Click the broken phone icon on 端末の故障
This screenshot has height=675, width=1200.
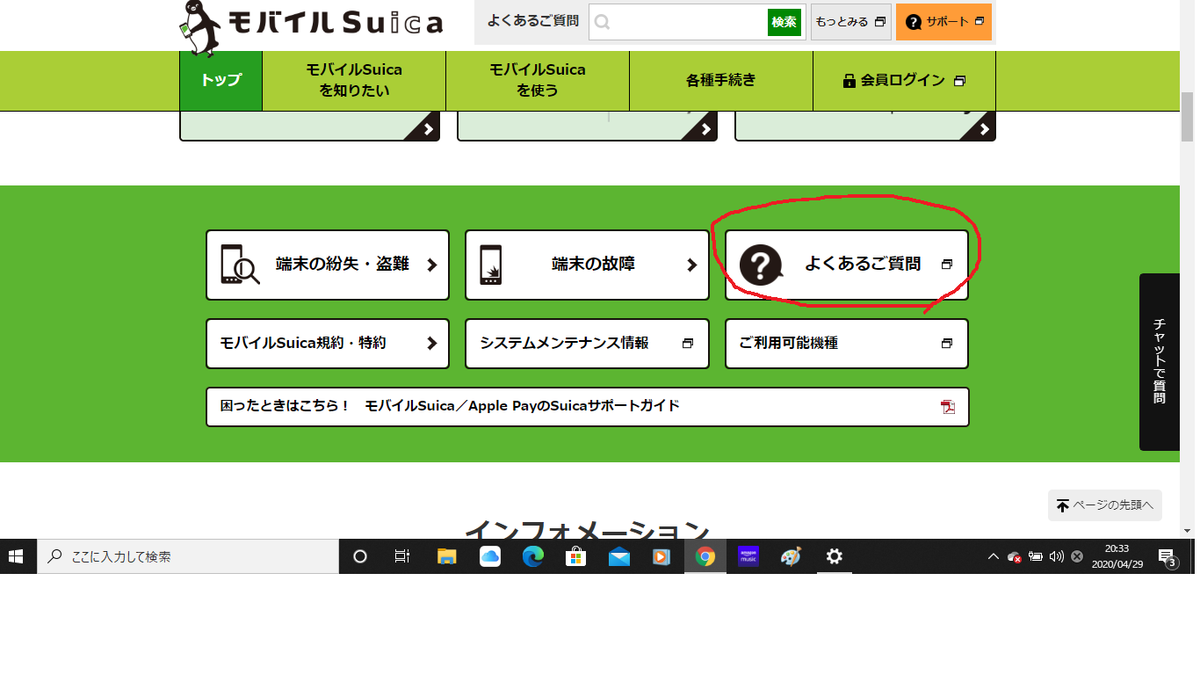tap(491, 265)
